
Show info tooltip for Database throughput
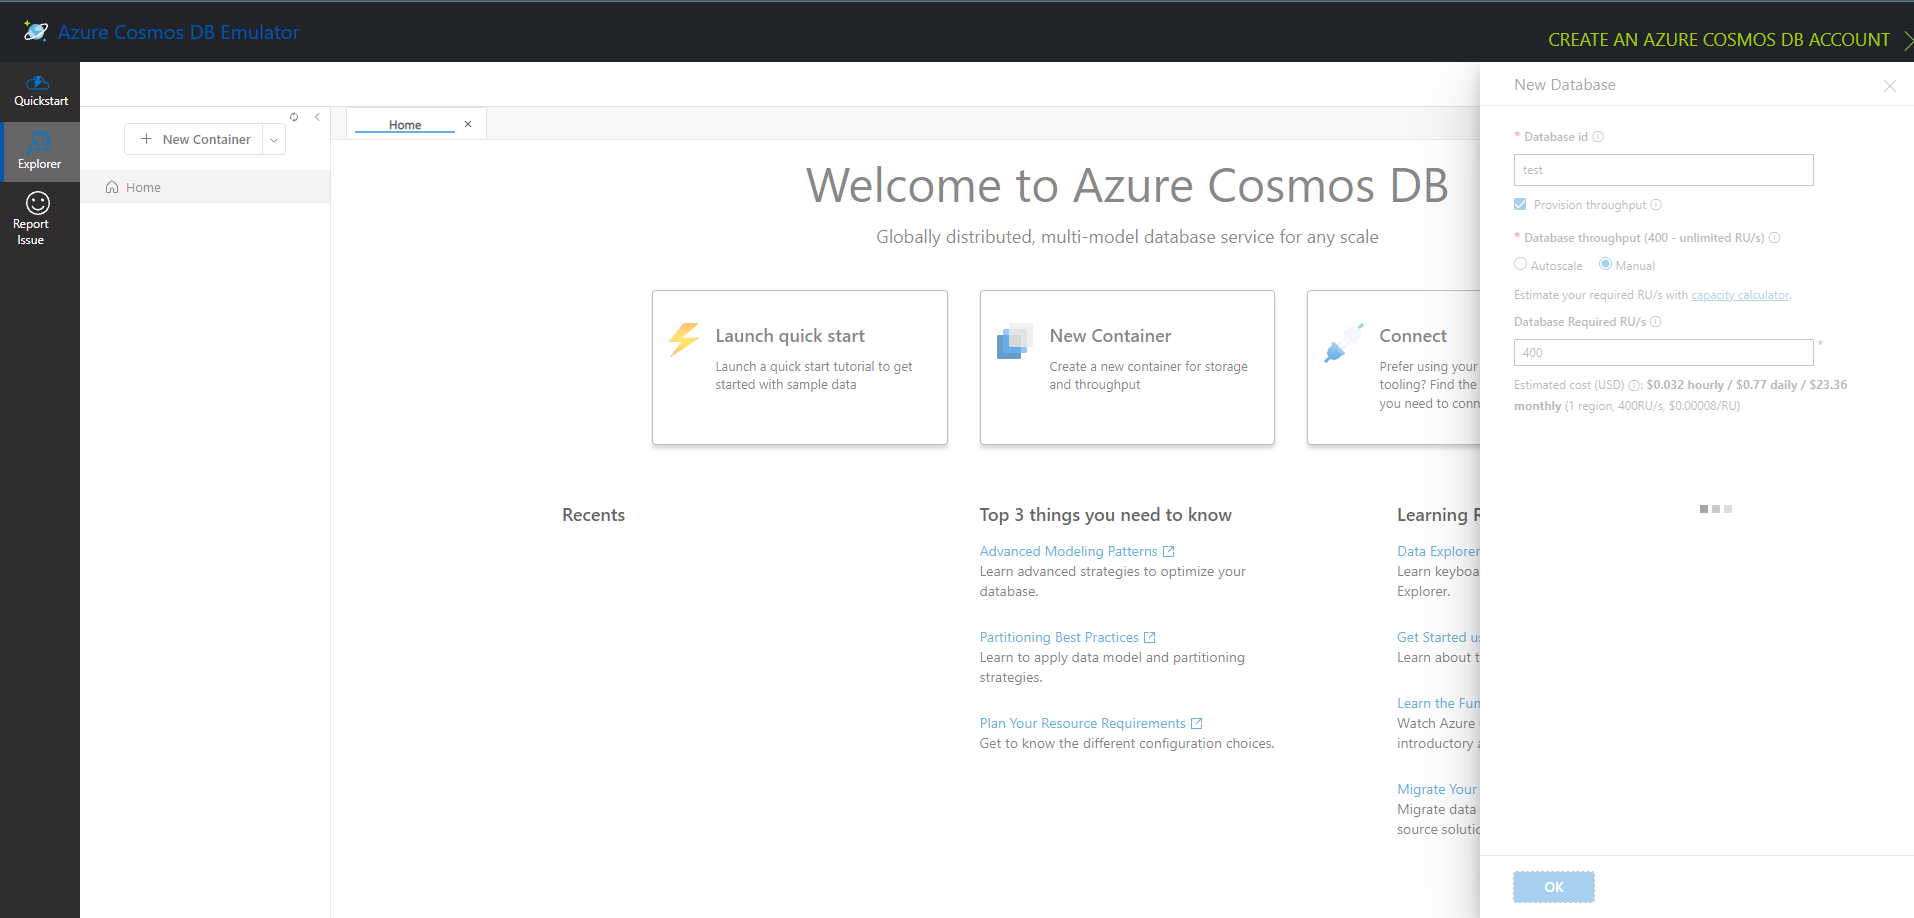coord(1774,238)
